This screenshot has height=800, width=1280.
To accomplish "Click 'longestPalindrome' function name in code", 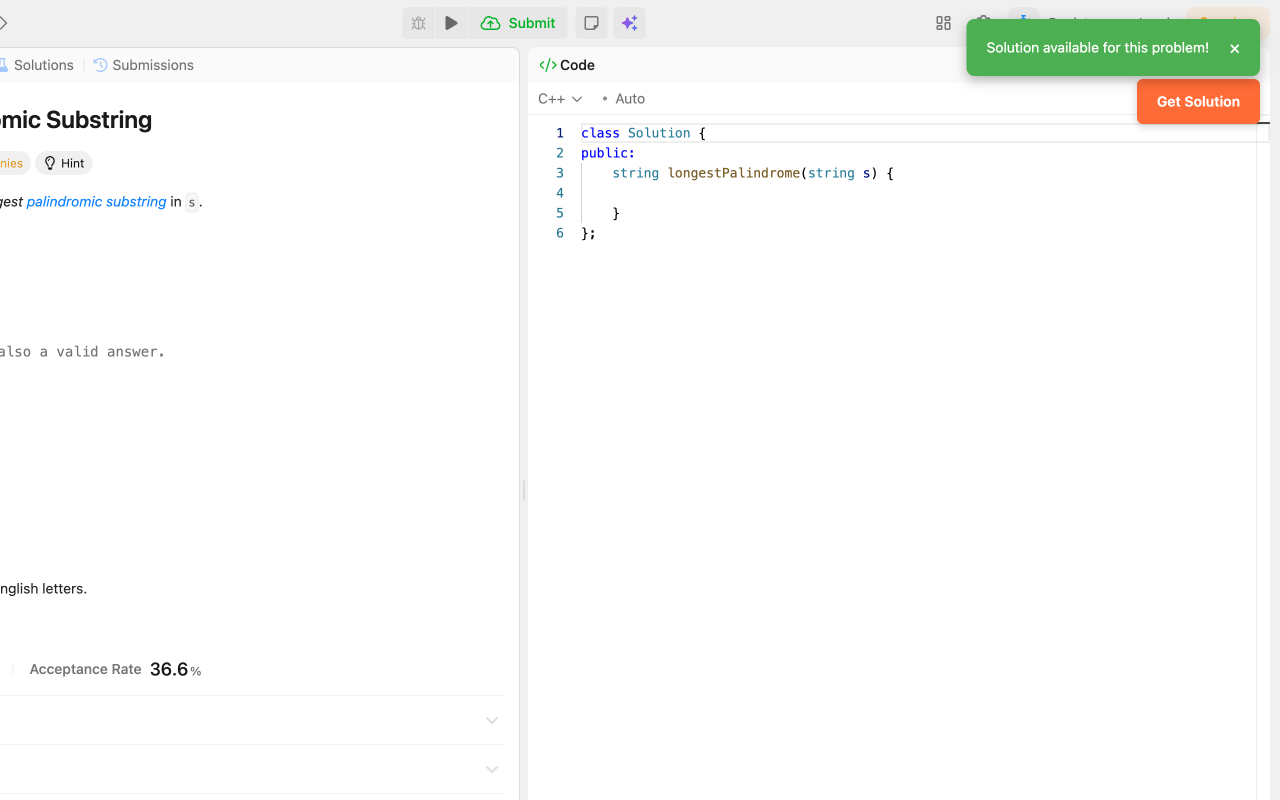I will tap(734, 173).
